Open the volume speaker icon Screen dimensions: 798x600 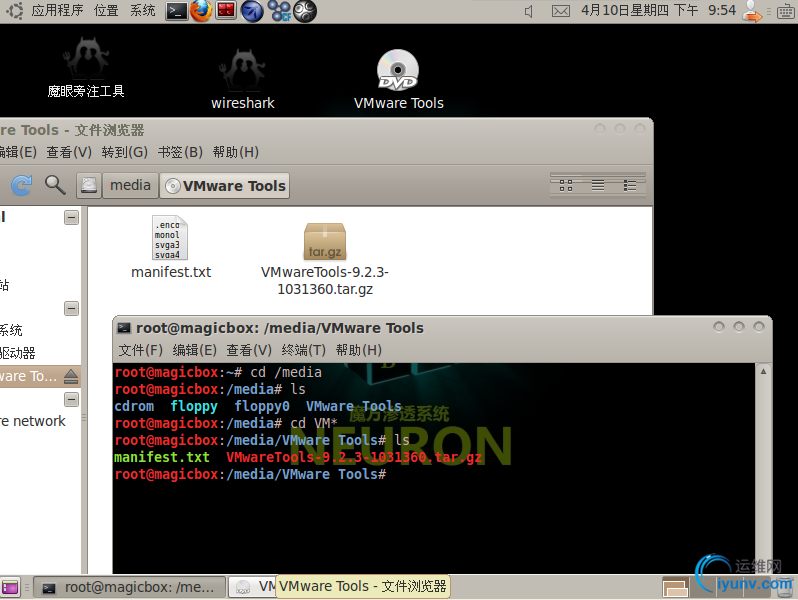(529, 11)
